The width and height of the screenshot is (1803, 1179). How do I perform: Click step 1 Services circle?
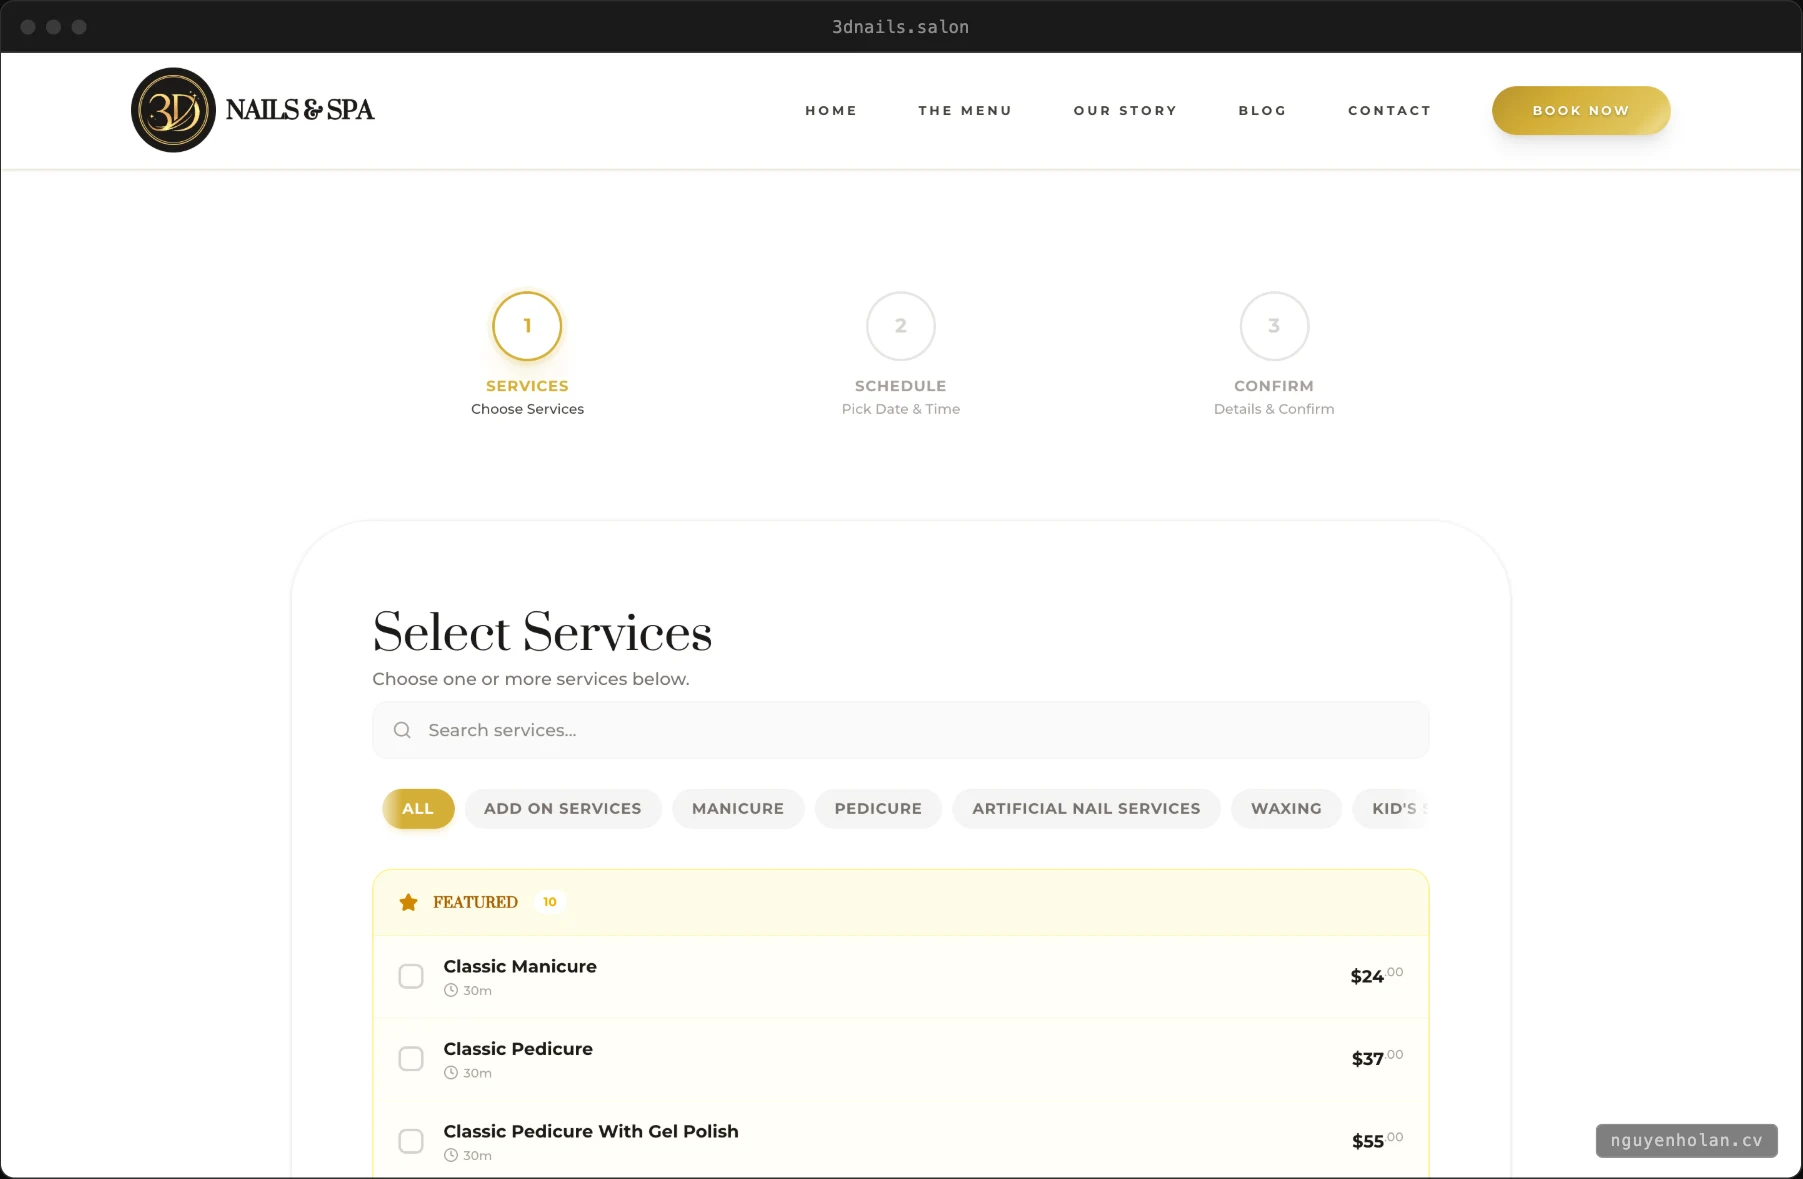click(x=527, y=326)
